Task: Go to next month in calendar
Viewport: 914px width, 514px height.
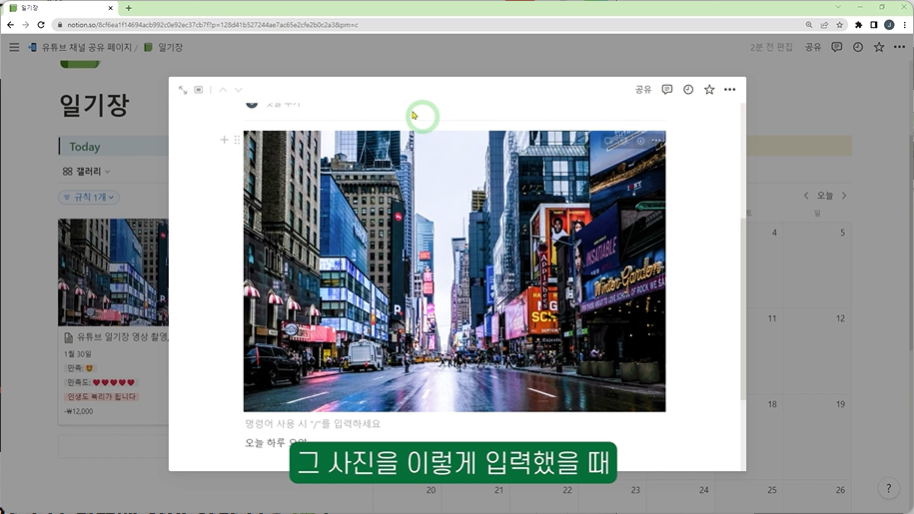Action: tap(843, 196)
